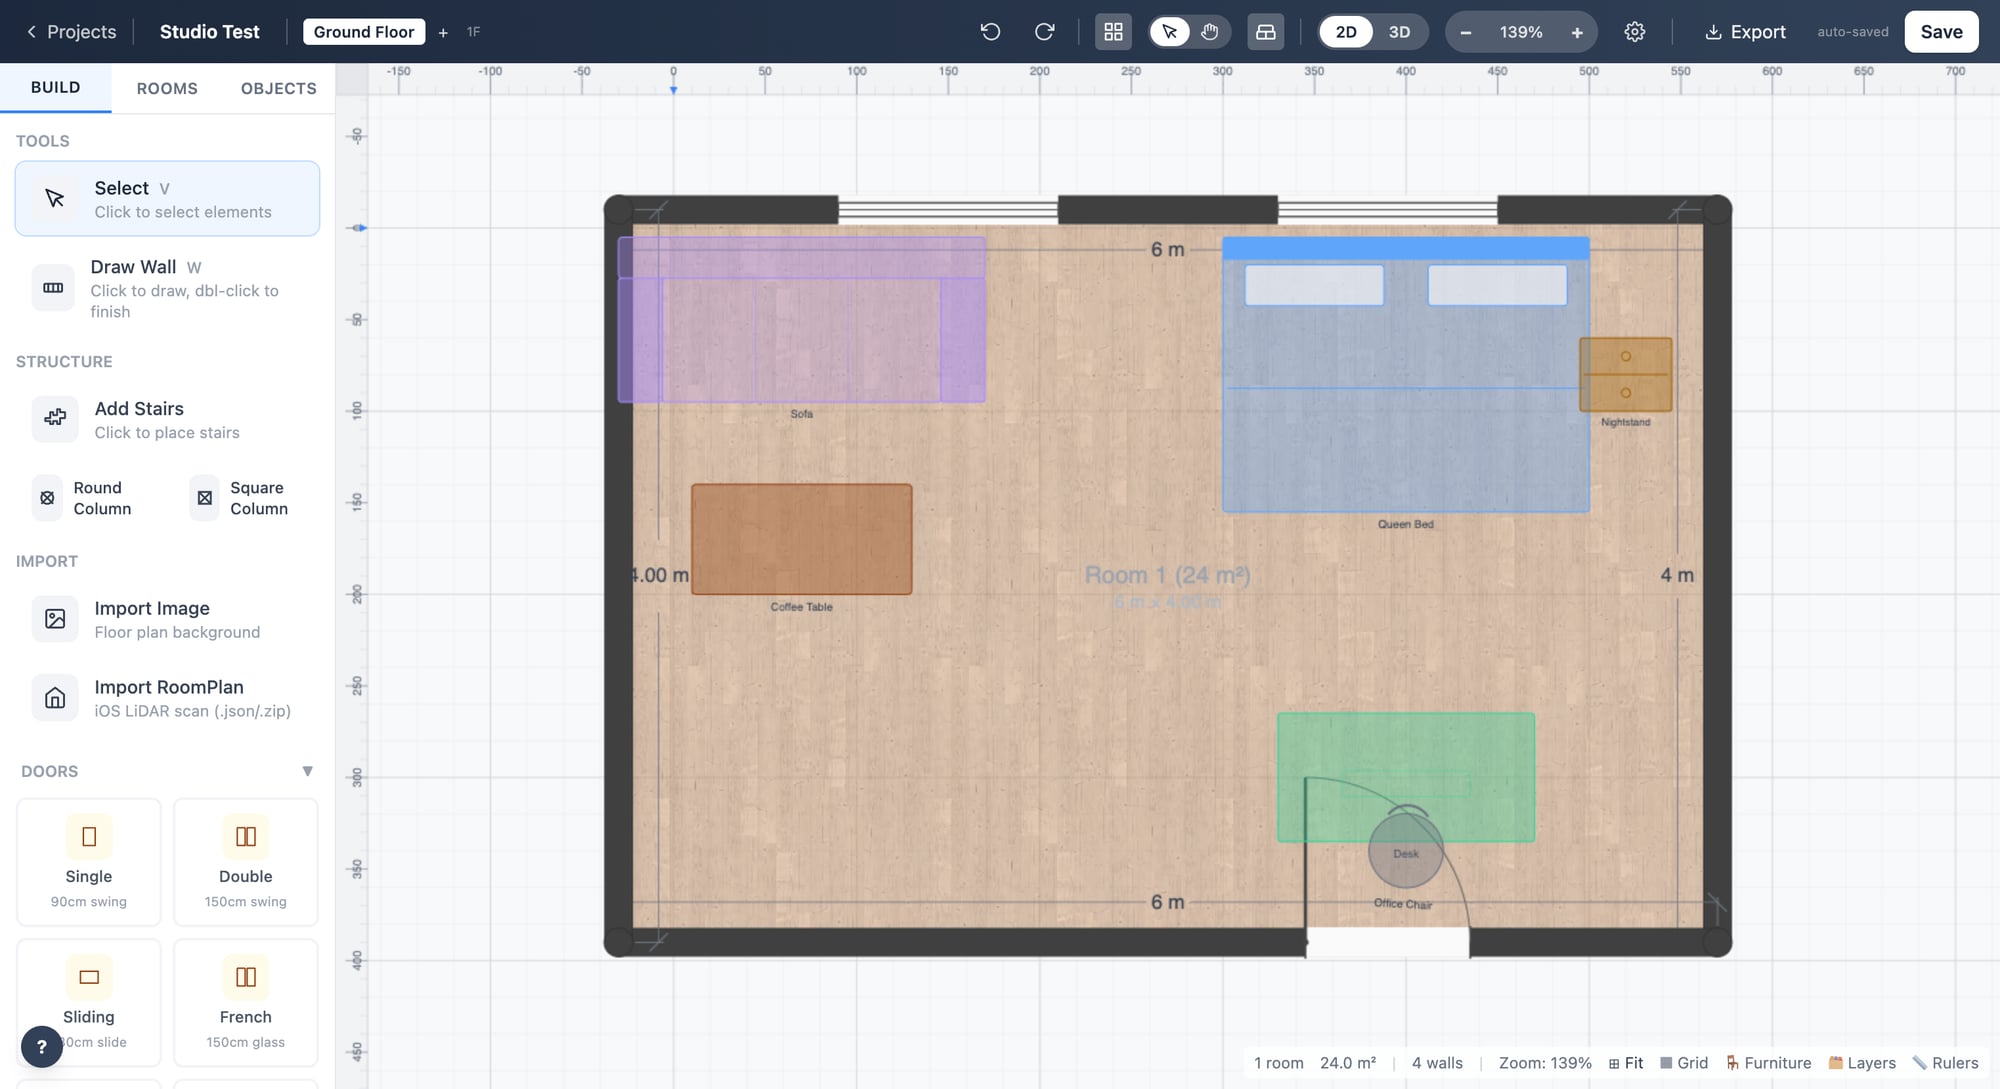Save the project

(1941, 32)
